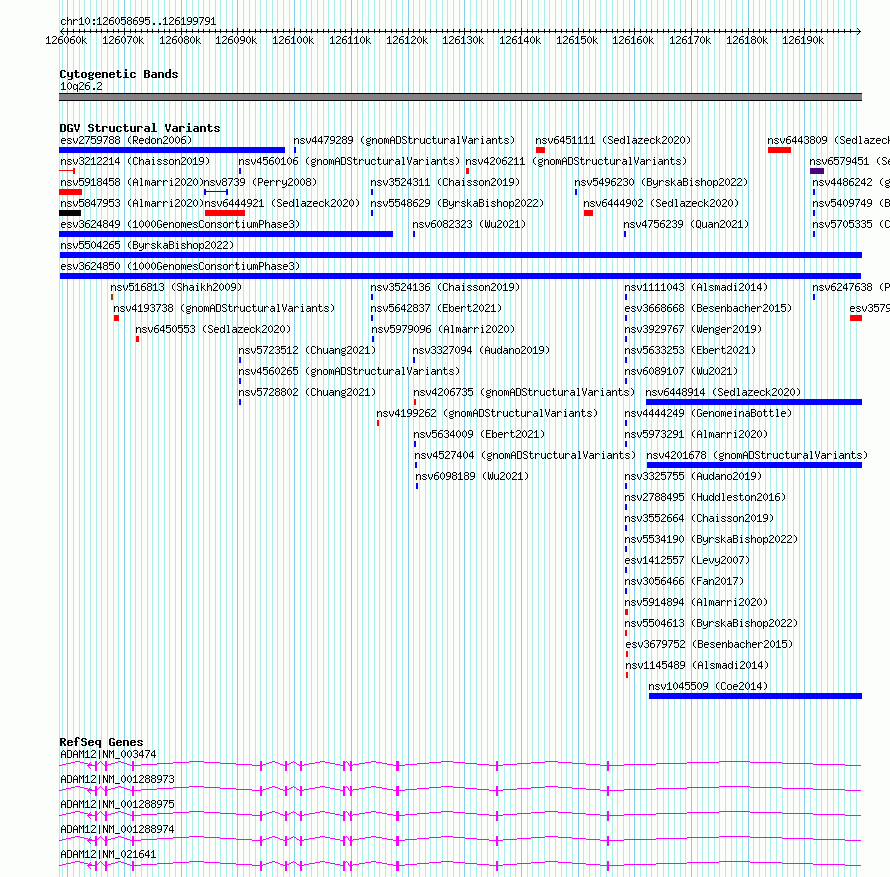The width and height of the screenshot is (890, 877).
Task: Click nsv5642837 (Ebert2021) label
Action: click(x=436, y=308)
